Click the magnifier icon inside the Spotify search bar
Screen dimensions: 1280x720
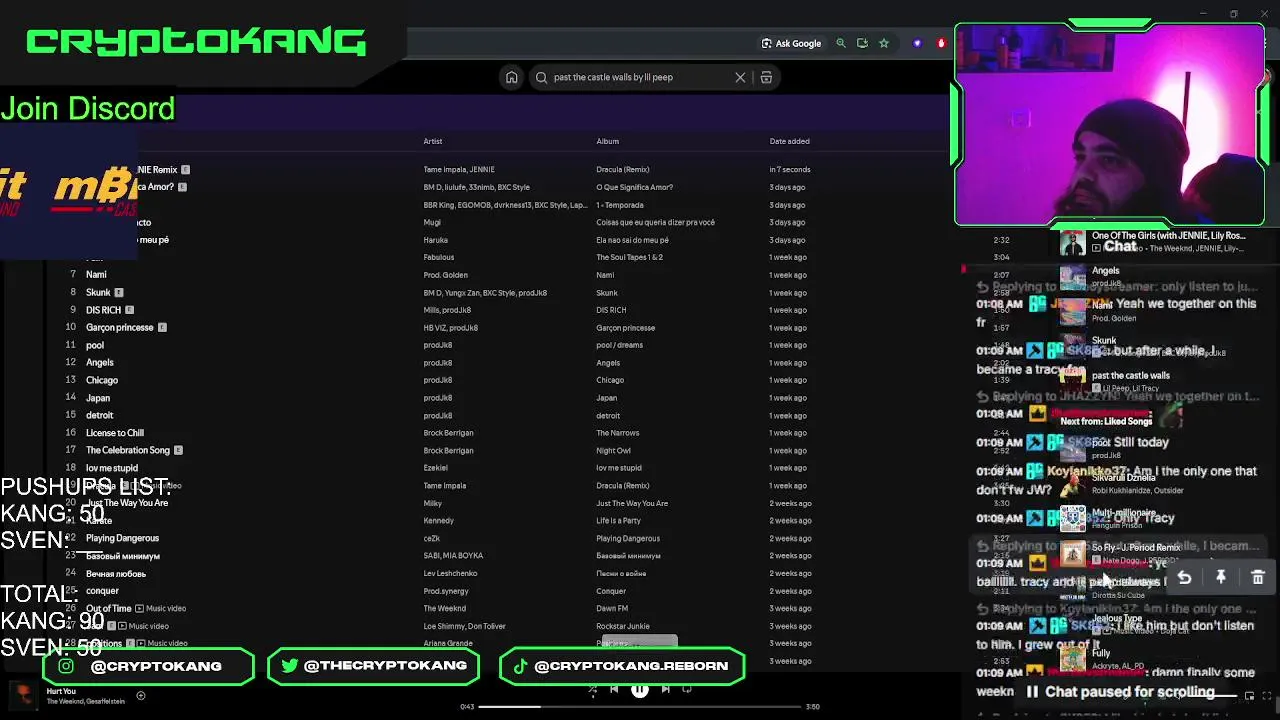pos(541,77)
